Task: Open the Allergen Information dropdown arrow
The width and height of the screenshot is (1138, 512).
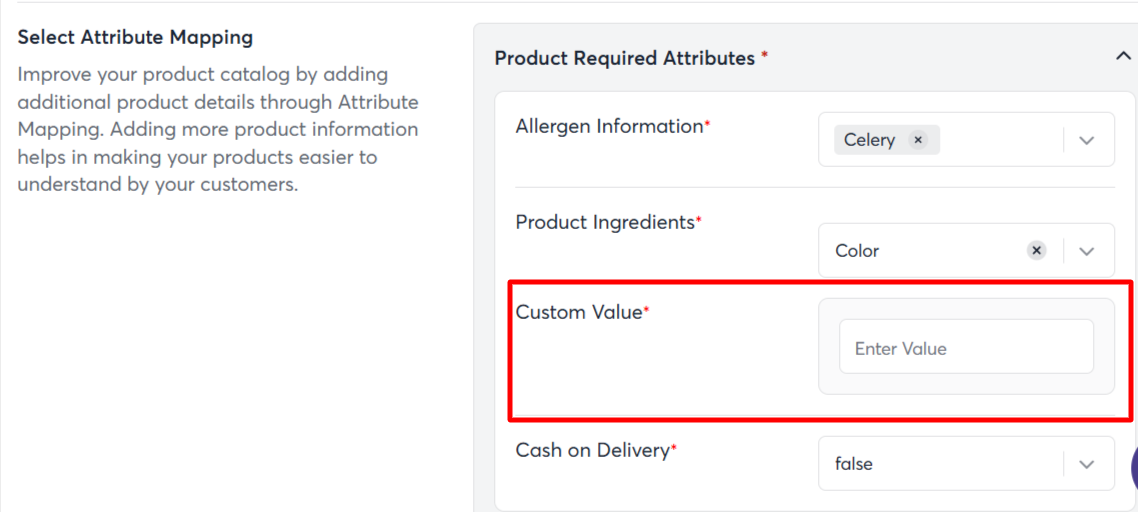Action: tap(1088, 140)
